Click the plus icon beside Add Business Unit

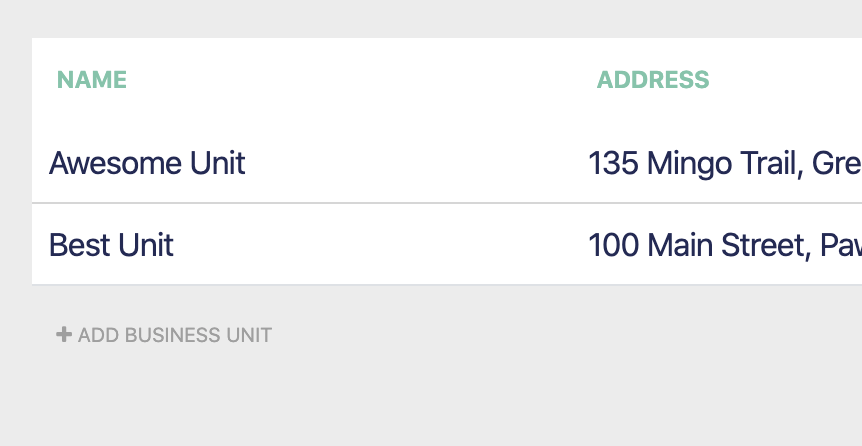pos(64,334)
